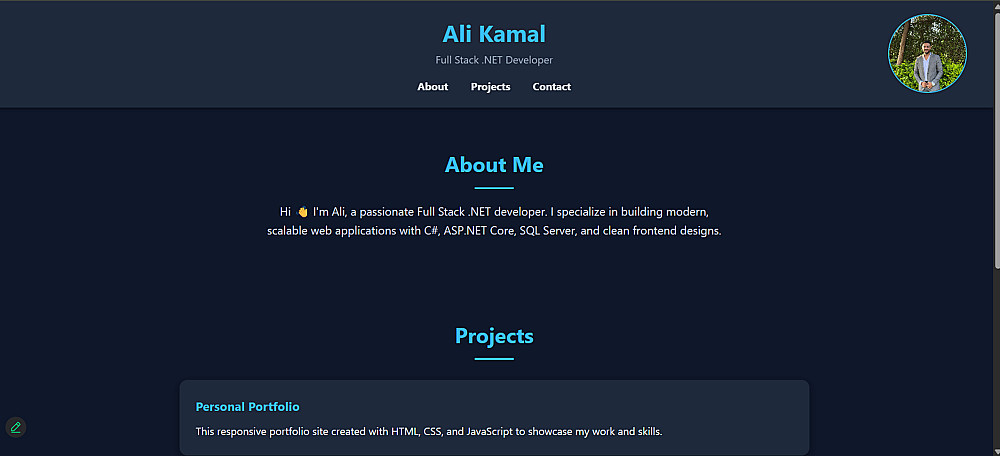1000x456 pixels.
Task: Click the Ali Kamal site title
Action: pyautogui.click(x=494, y=34)
